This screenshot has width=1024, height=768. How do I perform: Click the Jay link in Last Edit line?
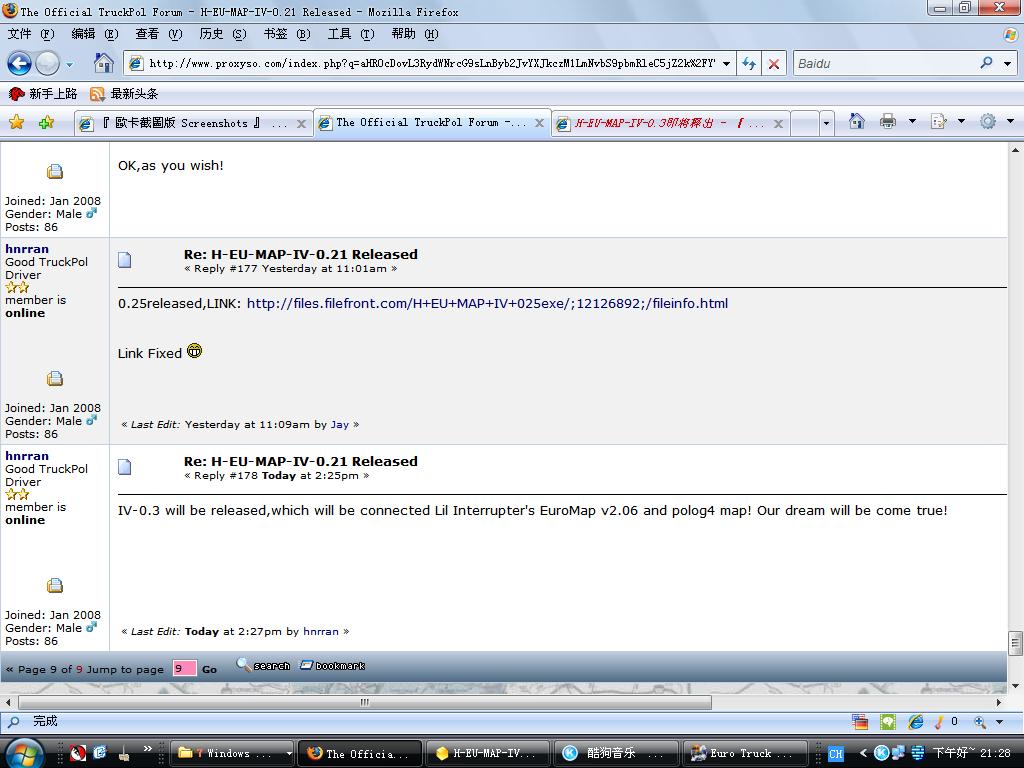[340, 424]
